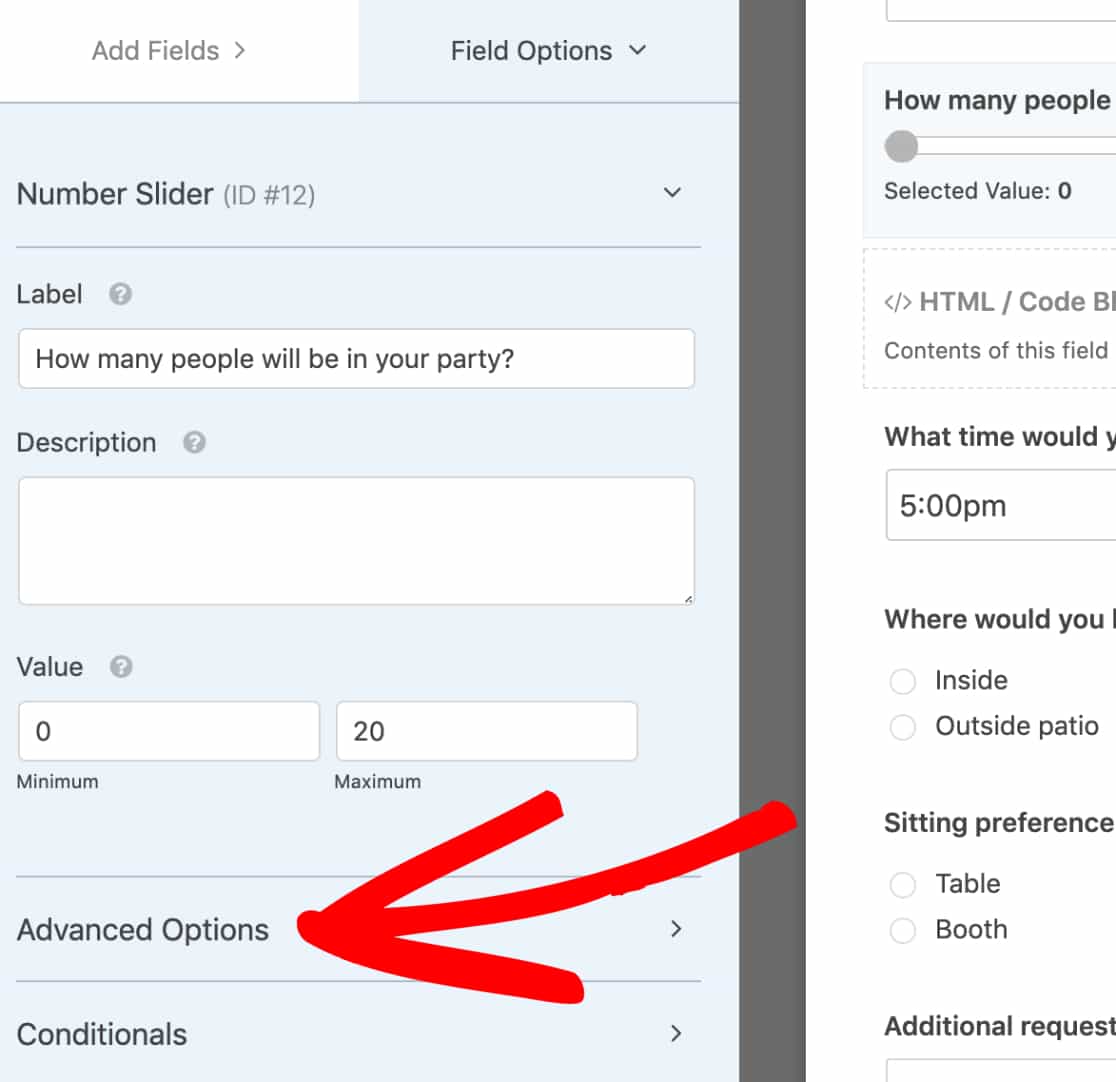The height and width of the screenshot is (1082, 1116).
Task: Click the Value help icon
Action: pos(120,666)
